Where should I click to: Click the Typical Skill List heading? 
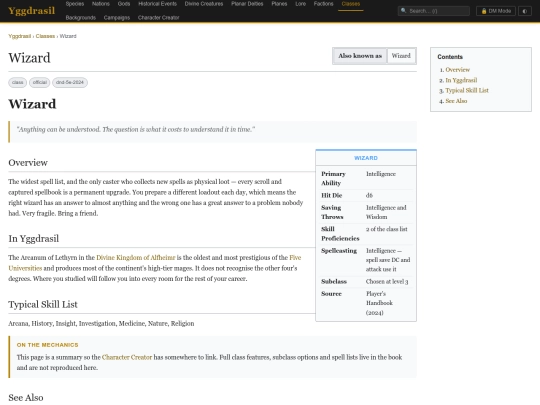(43, 304)
